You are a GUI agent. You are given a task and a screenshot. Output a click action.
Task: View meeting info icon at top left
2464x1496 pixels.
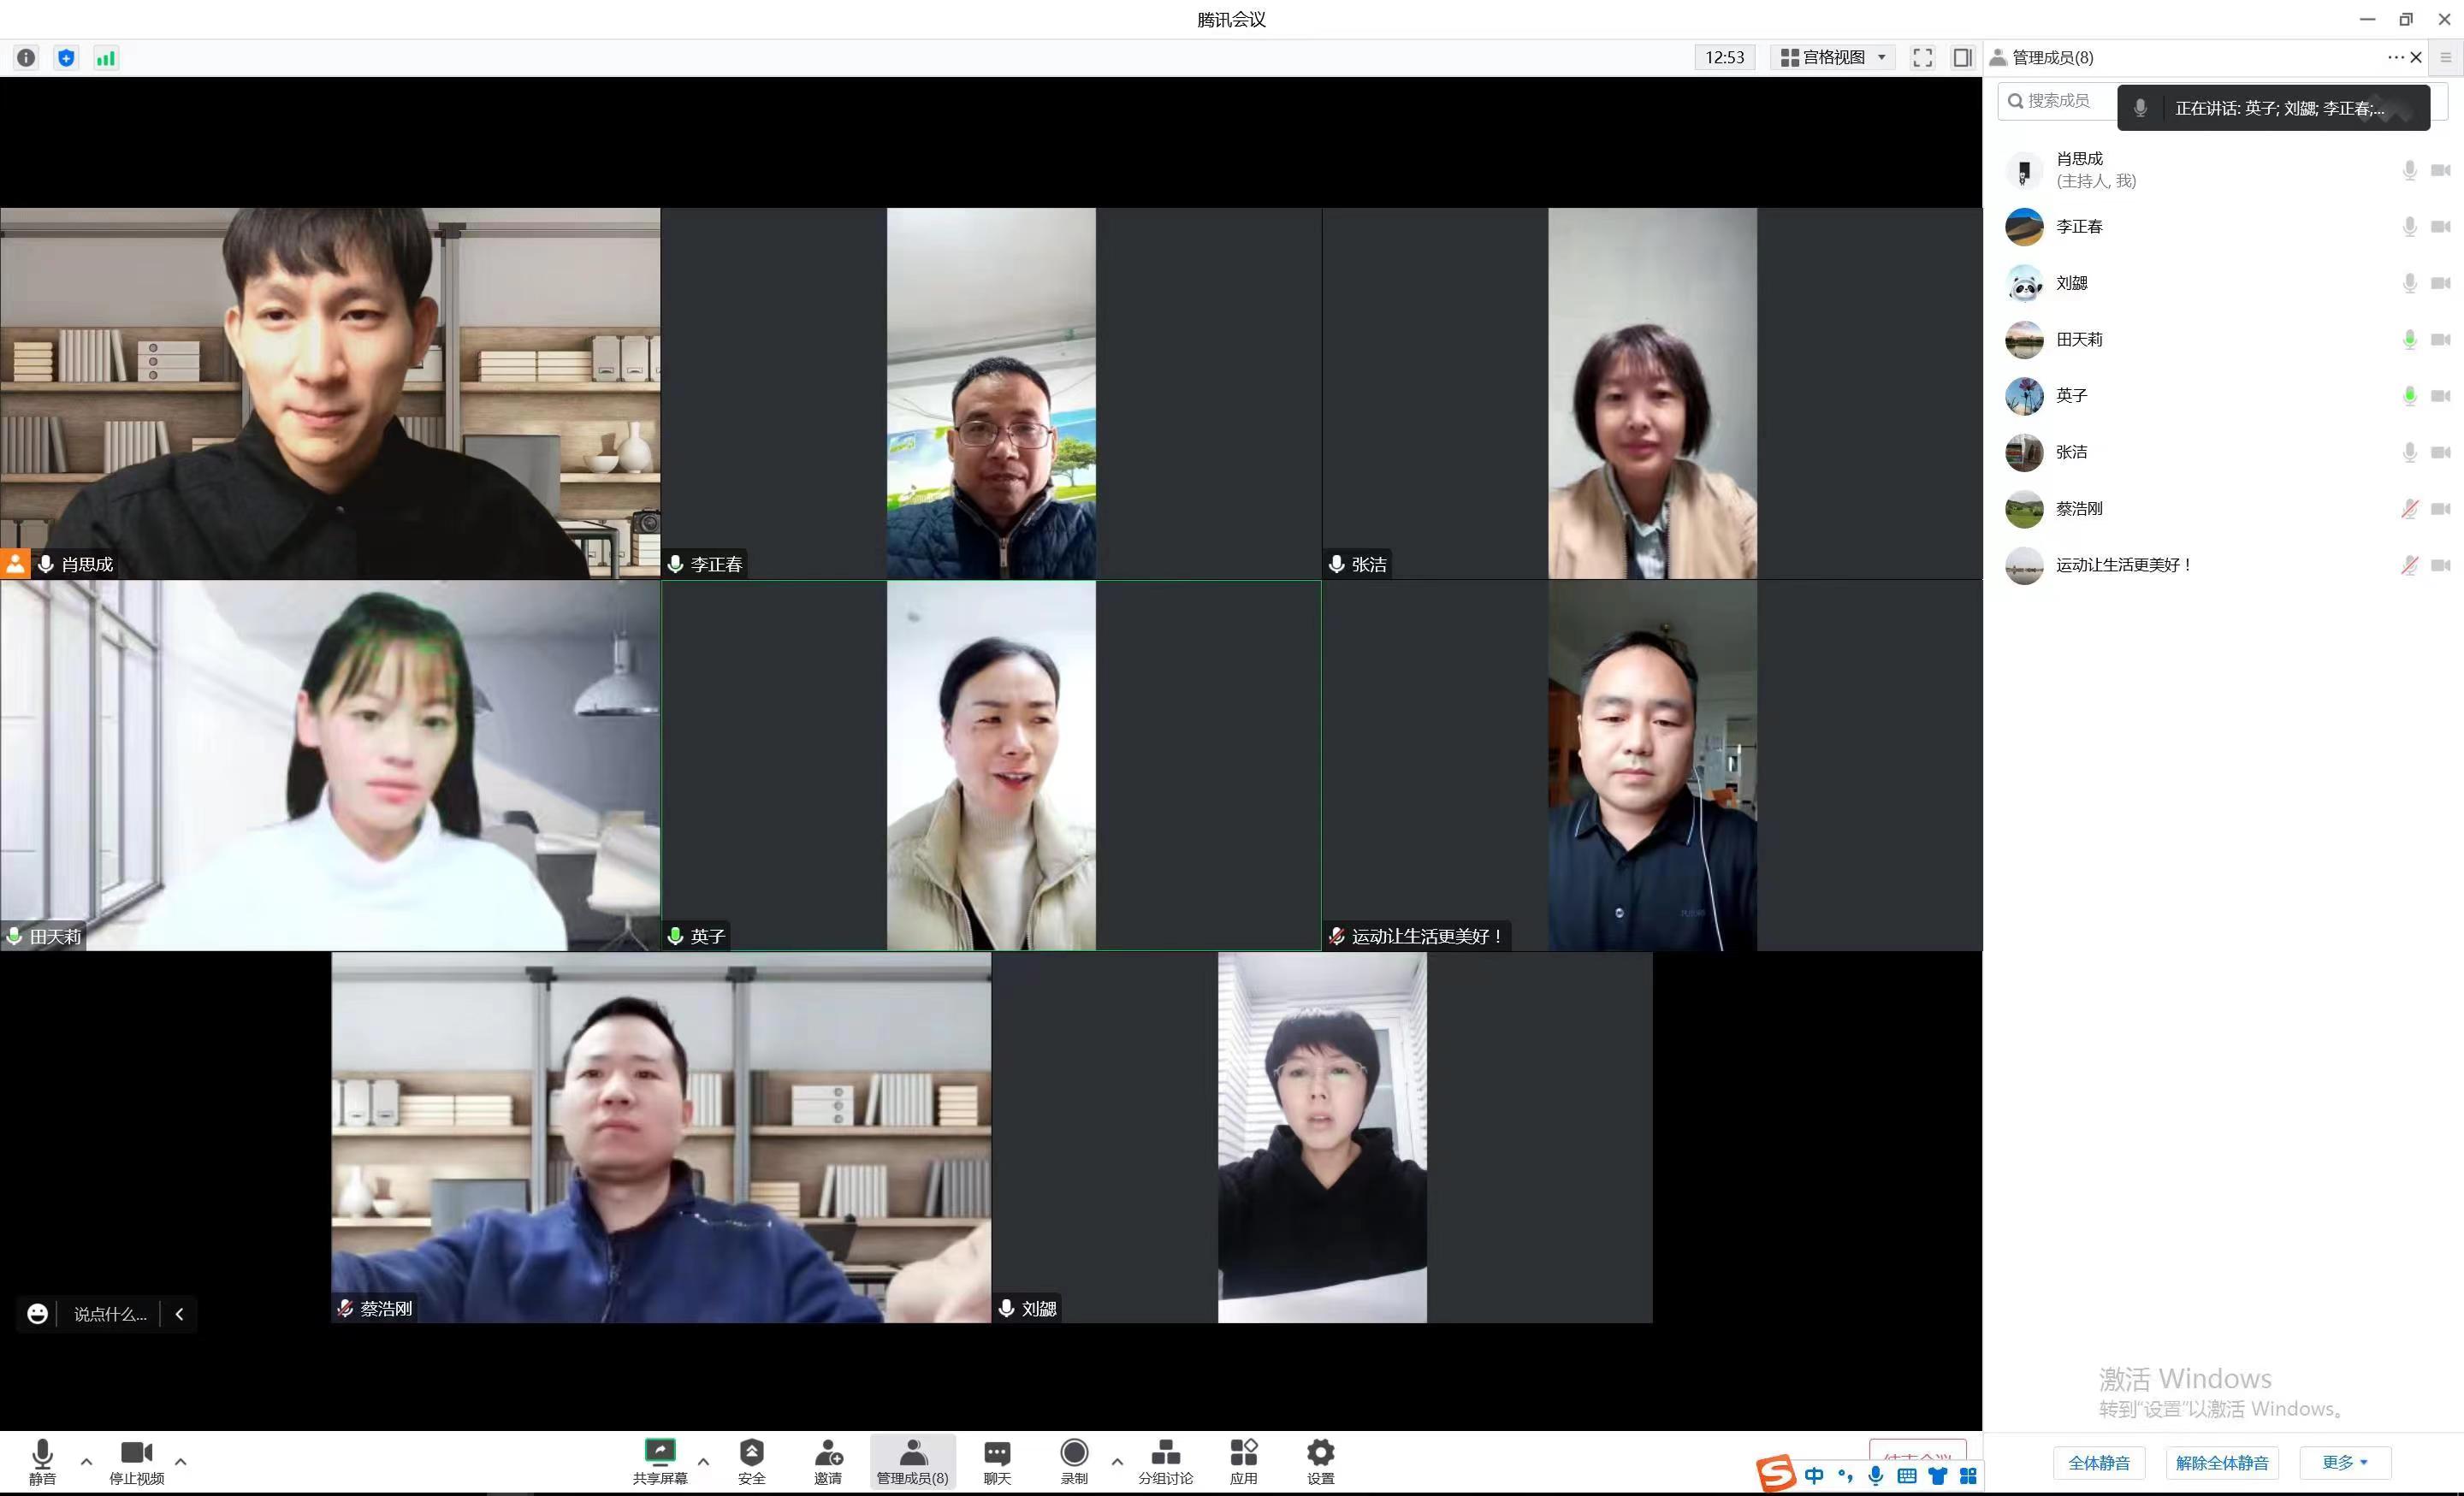coord(26,58)
